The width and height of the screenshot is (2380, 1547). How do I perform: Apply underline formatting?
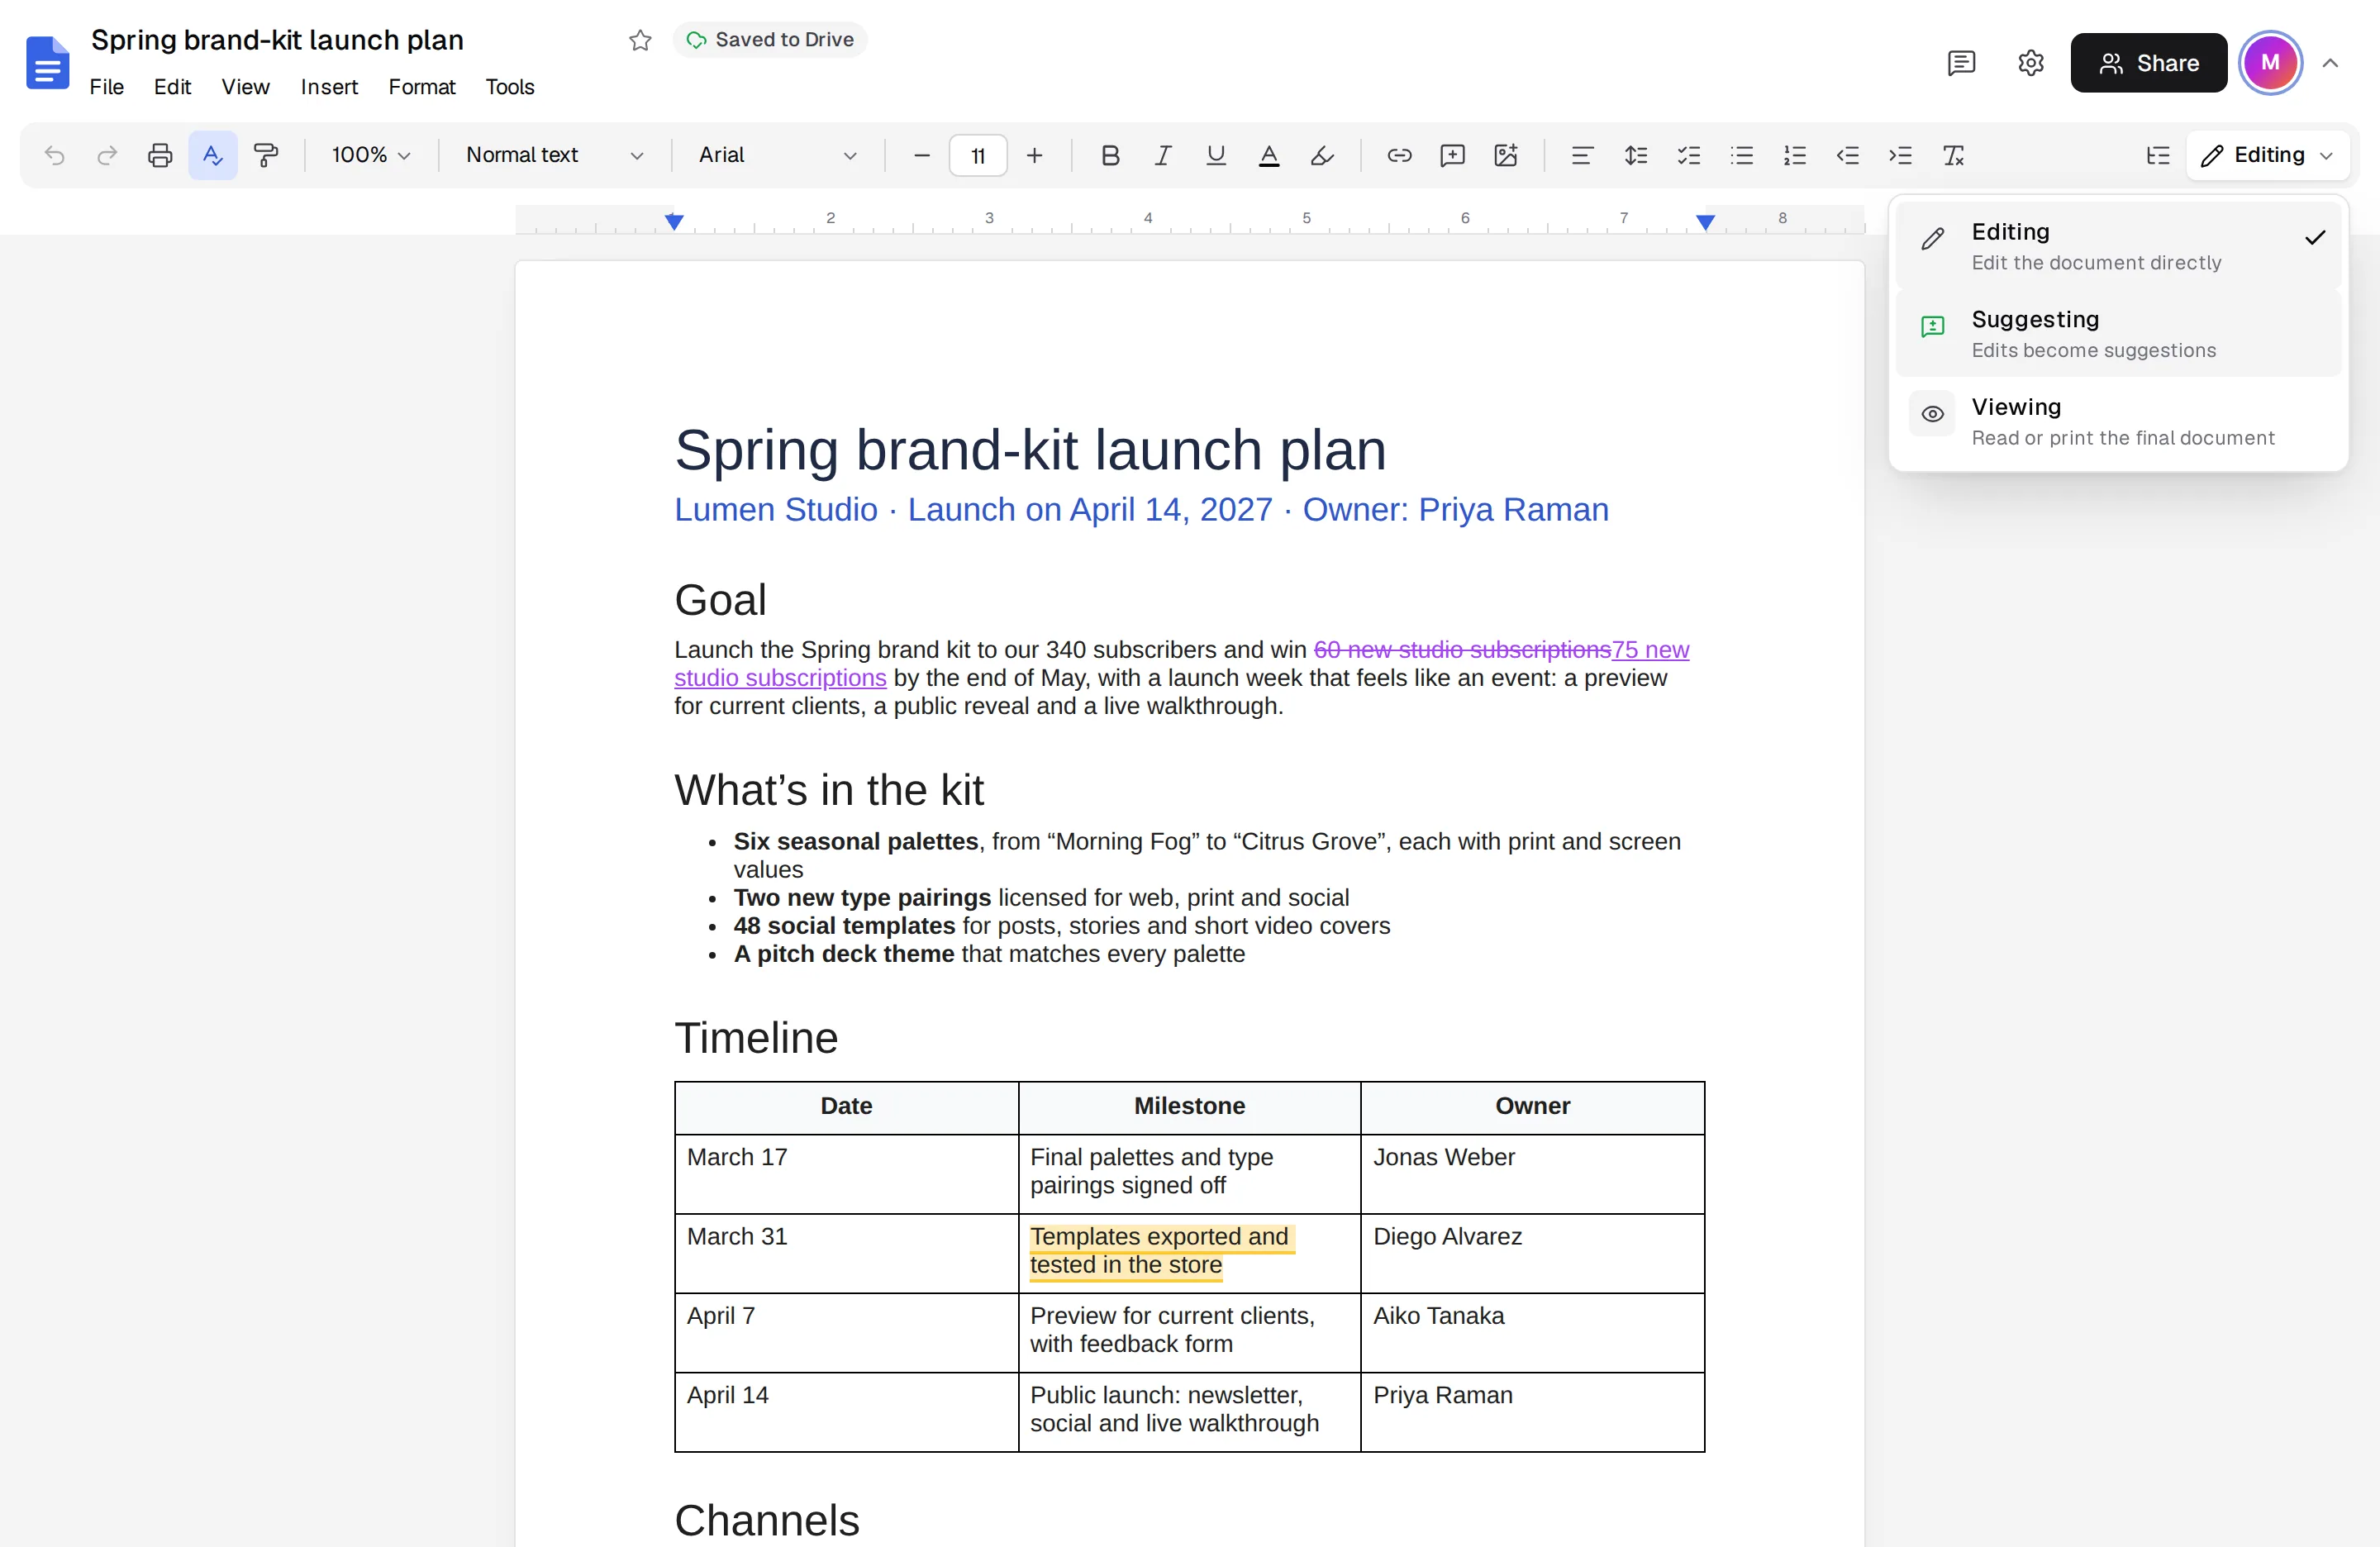click(1216, 155)
